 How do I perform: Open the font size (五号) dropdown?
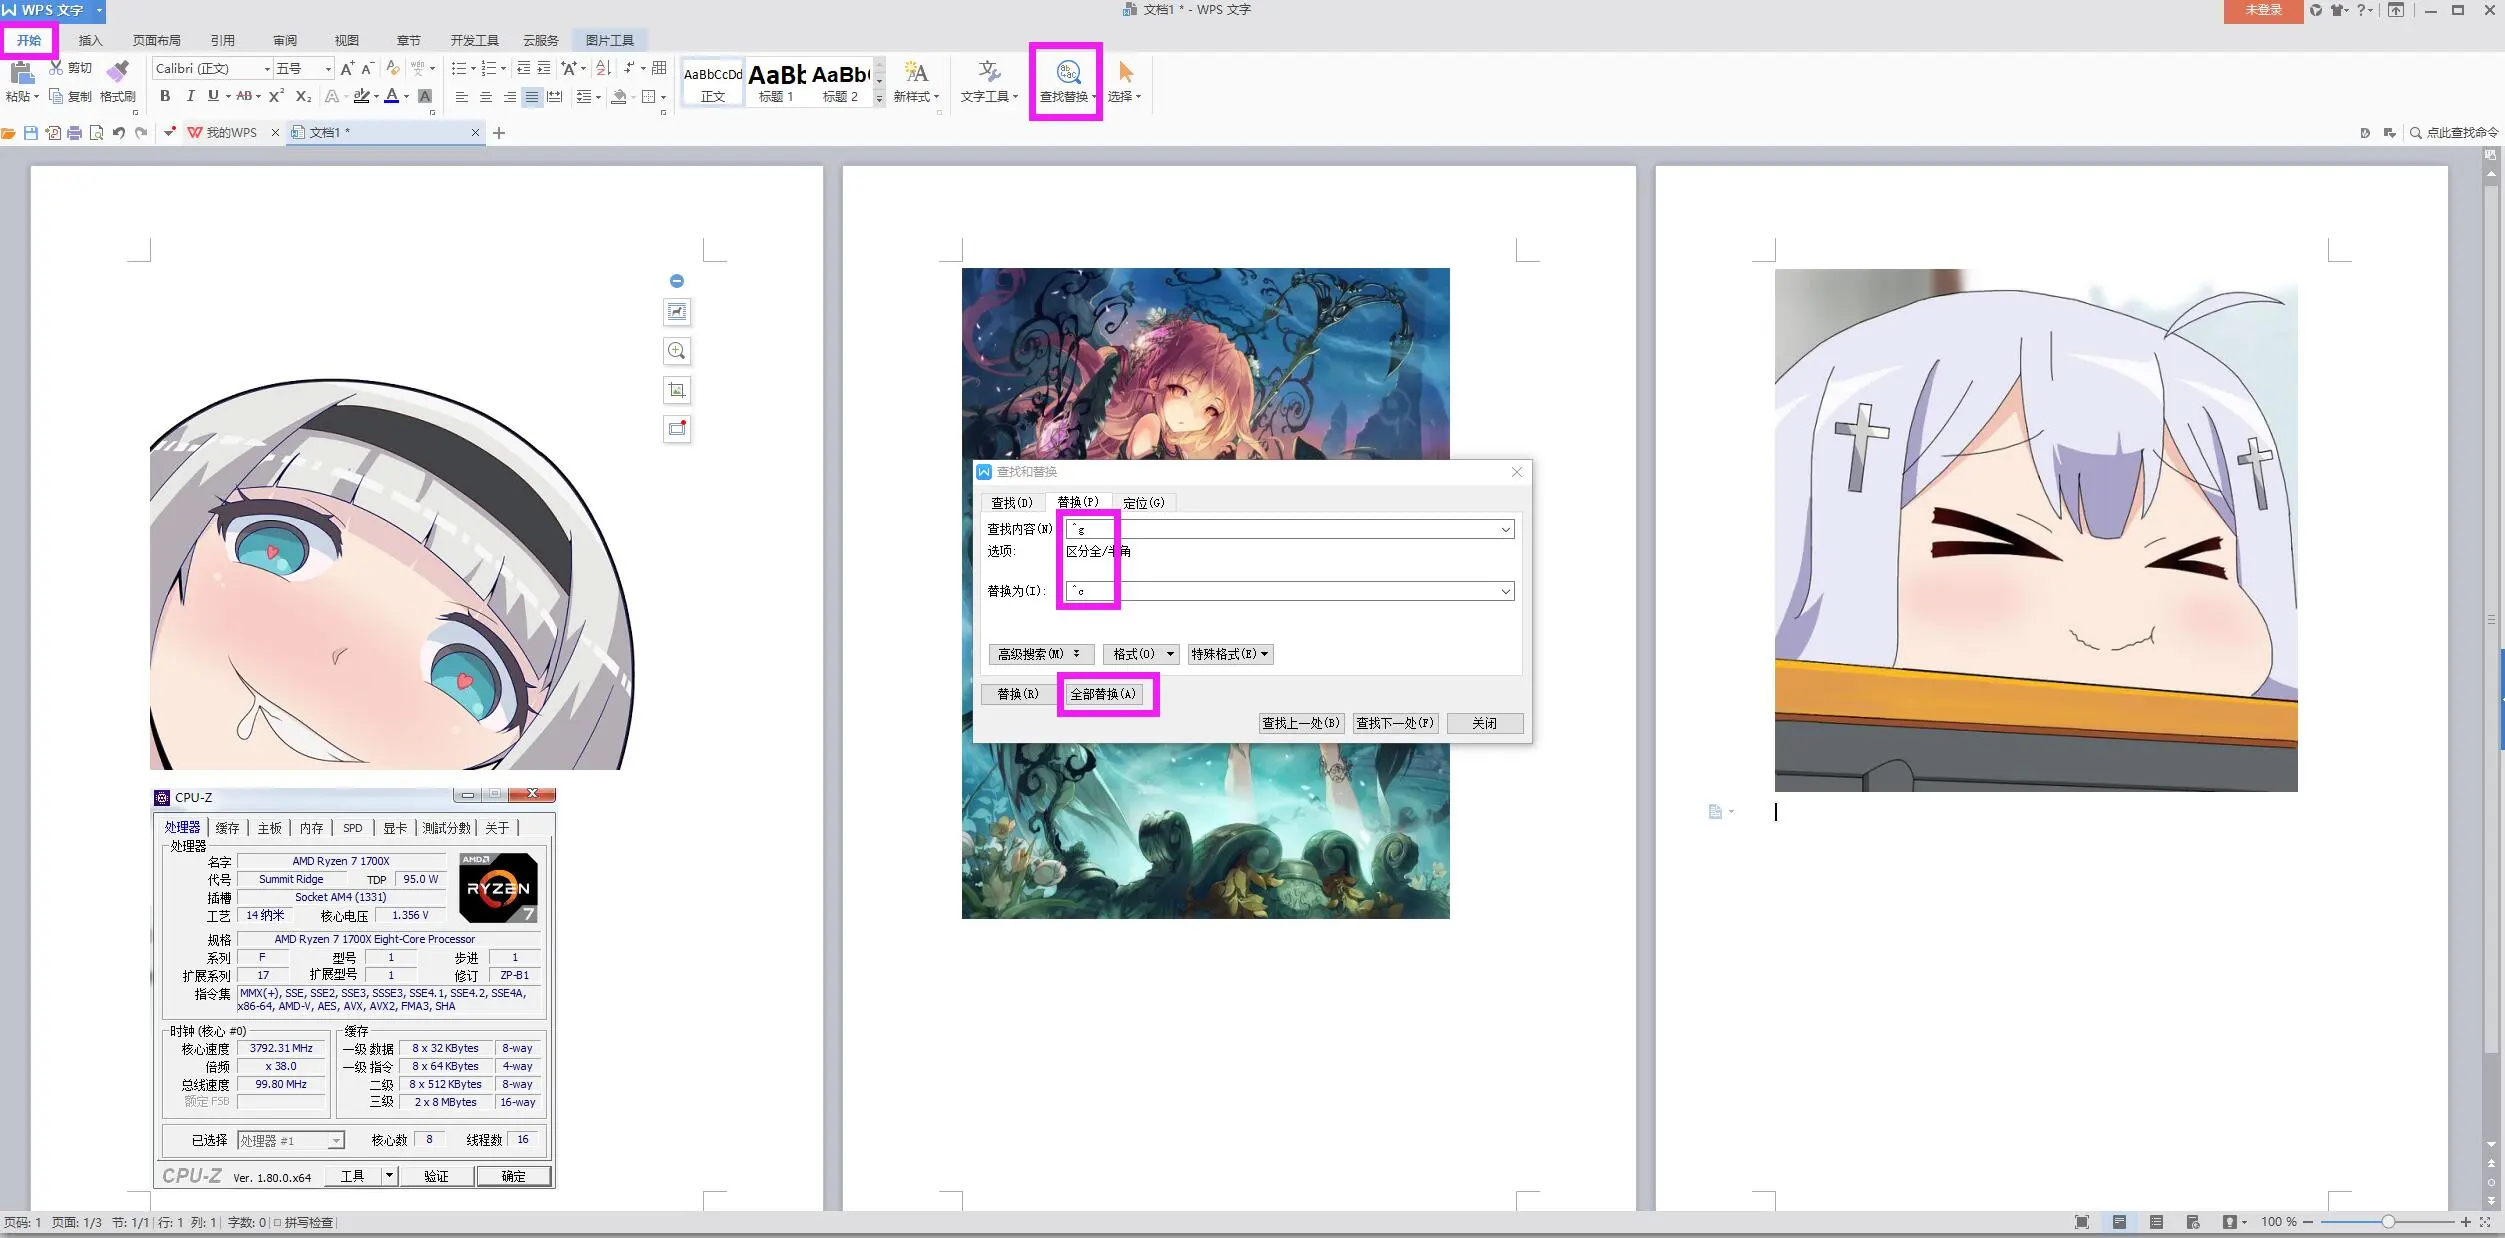[x=328, y=69]
